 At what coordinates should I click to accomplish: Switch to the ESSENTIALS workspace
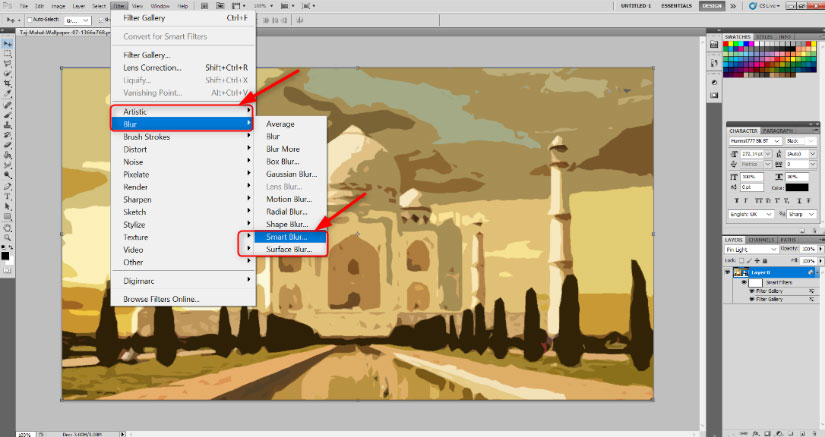(x=676, y=6)
